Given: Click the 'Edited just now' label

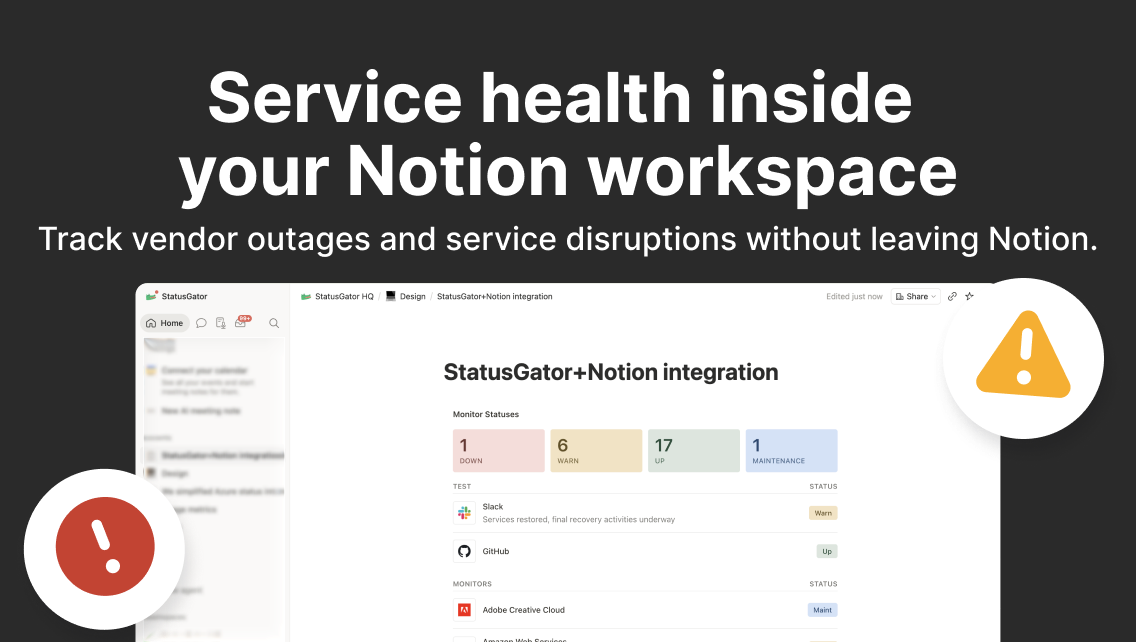Looking at the screenshot, I should (x=854, y=296).
